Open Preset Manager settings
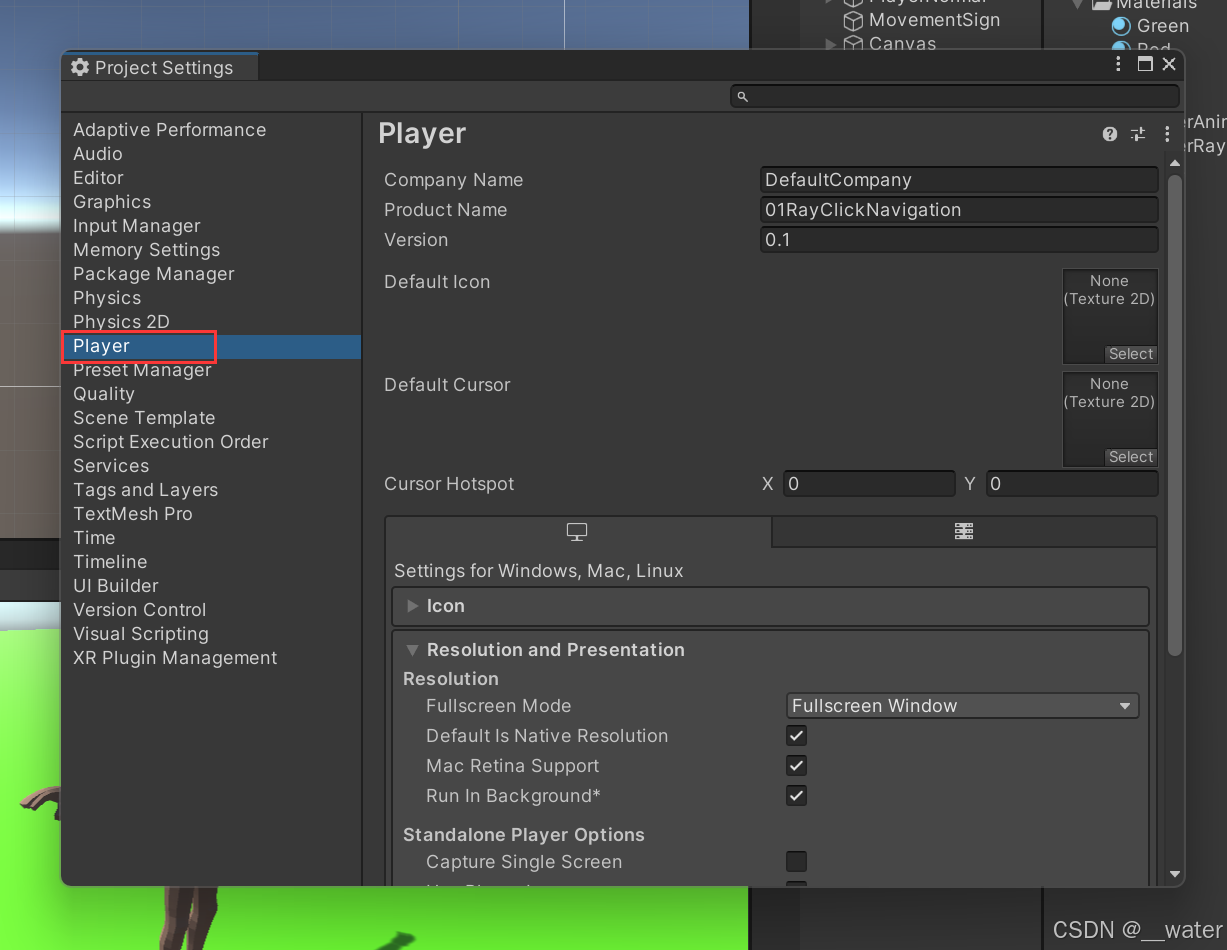 coord(142,370)
